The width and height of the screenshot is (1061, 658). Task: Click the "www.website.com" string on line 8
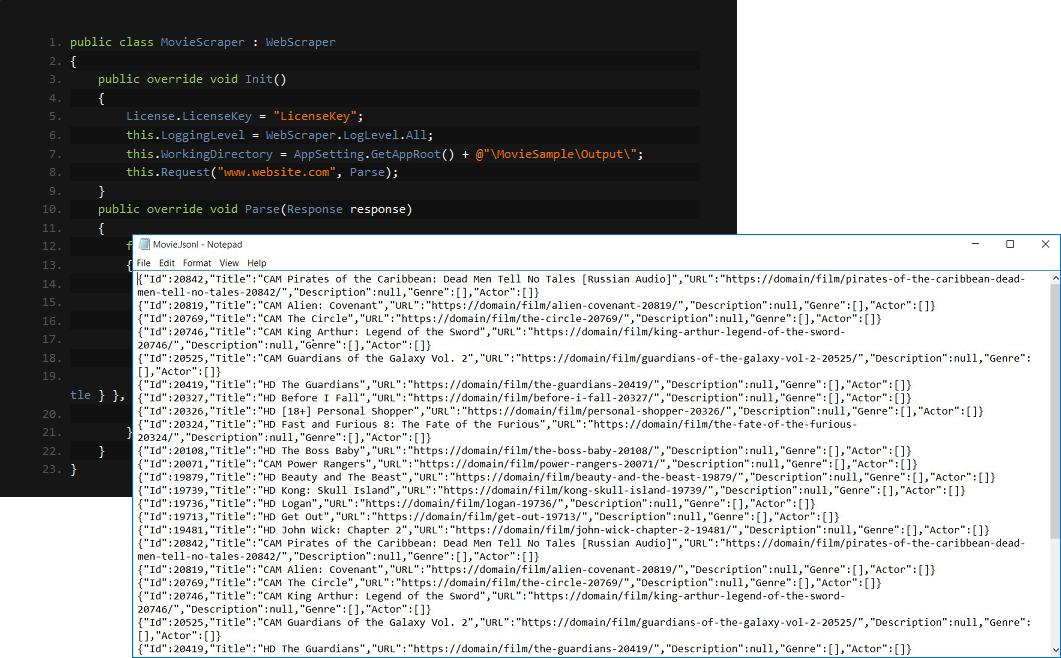click(276, 172)
